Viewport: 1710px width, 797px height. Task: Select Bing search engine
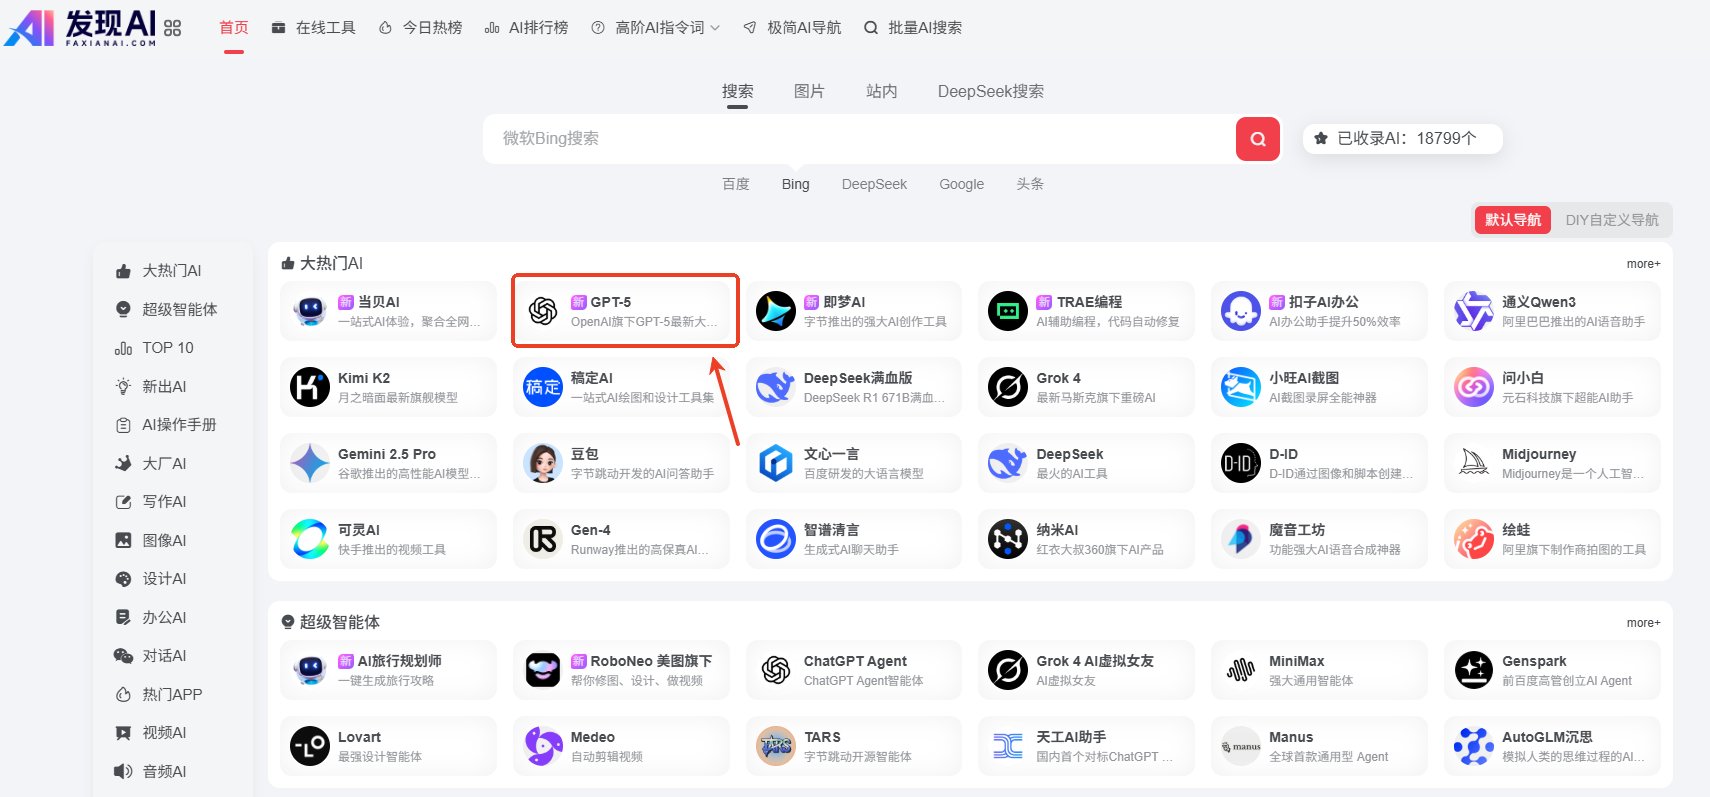796,184
